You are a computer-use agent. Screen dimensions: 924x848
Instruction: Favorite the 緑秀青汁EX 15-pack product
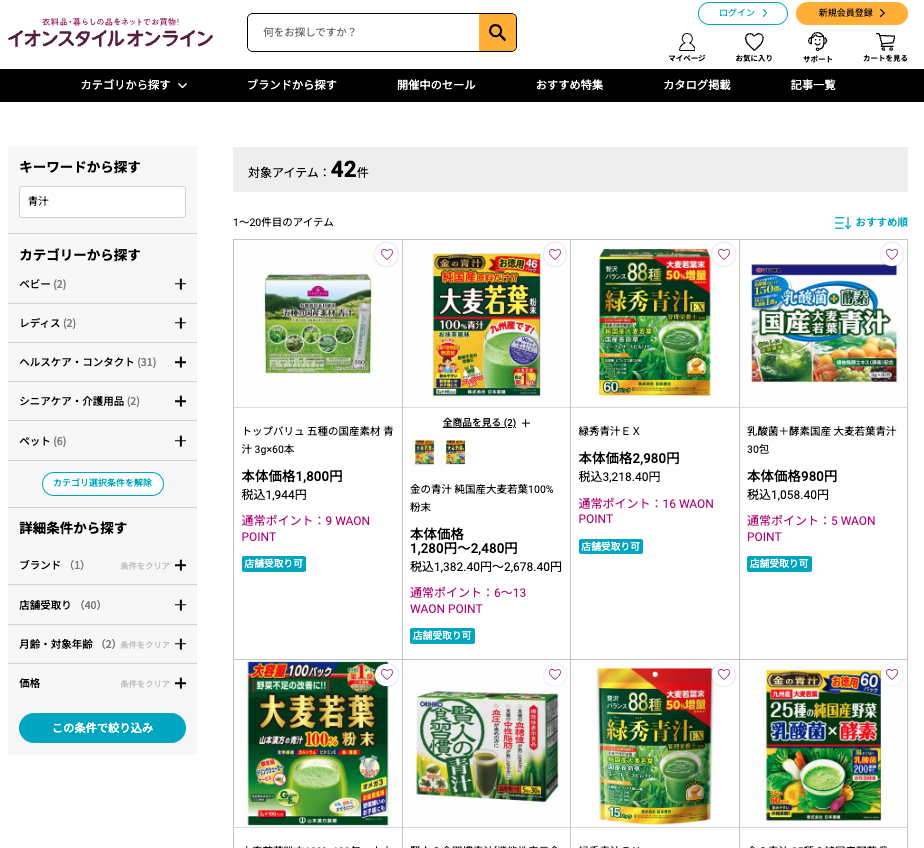pyautogui.click(x=724, y=675)
